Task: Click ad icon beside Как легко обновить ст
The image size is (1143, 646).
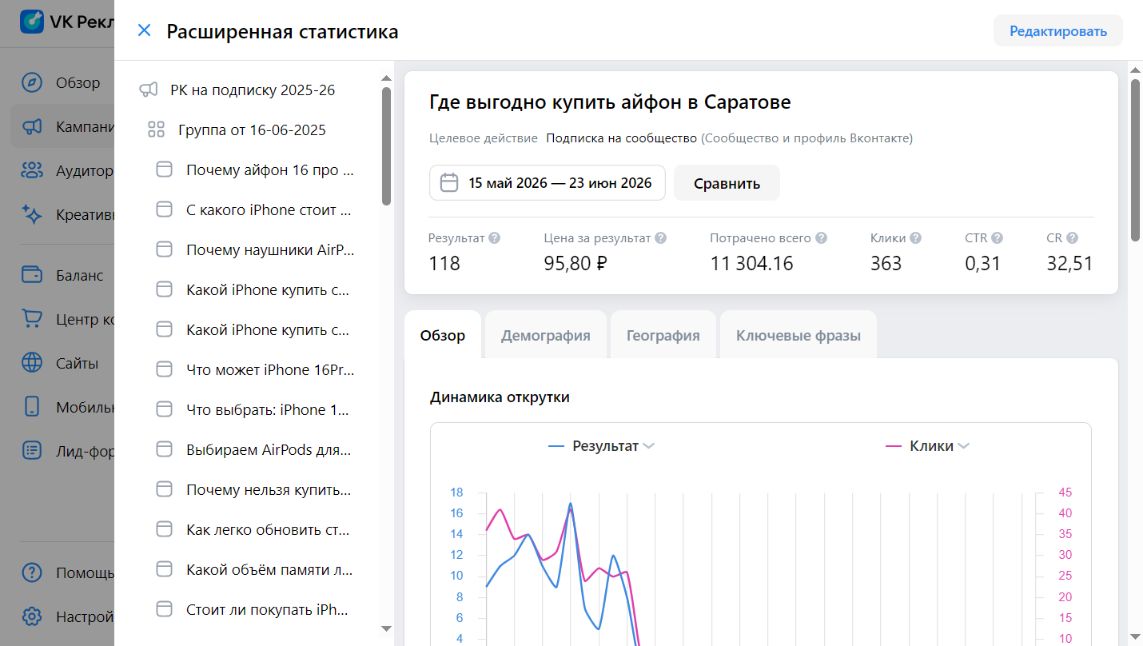Action: click(165, 530)
